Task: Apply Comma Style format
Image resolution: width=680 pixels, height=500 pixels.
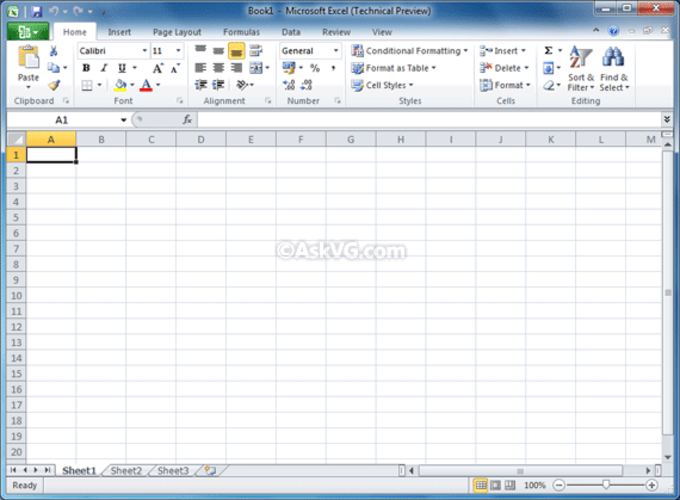Action: pyautogui.click(x=333, y=68)
